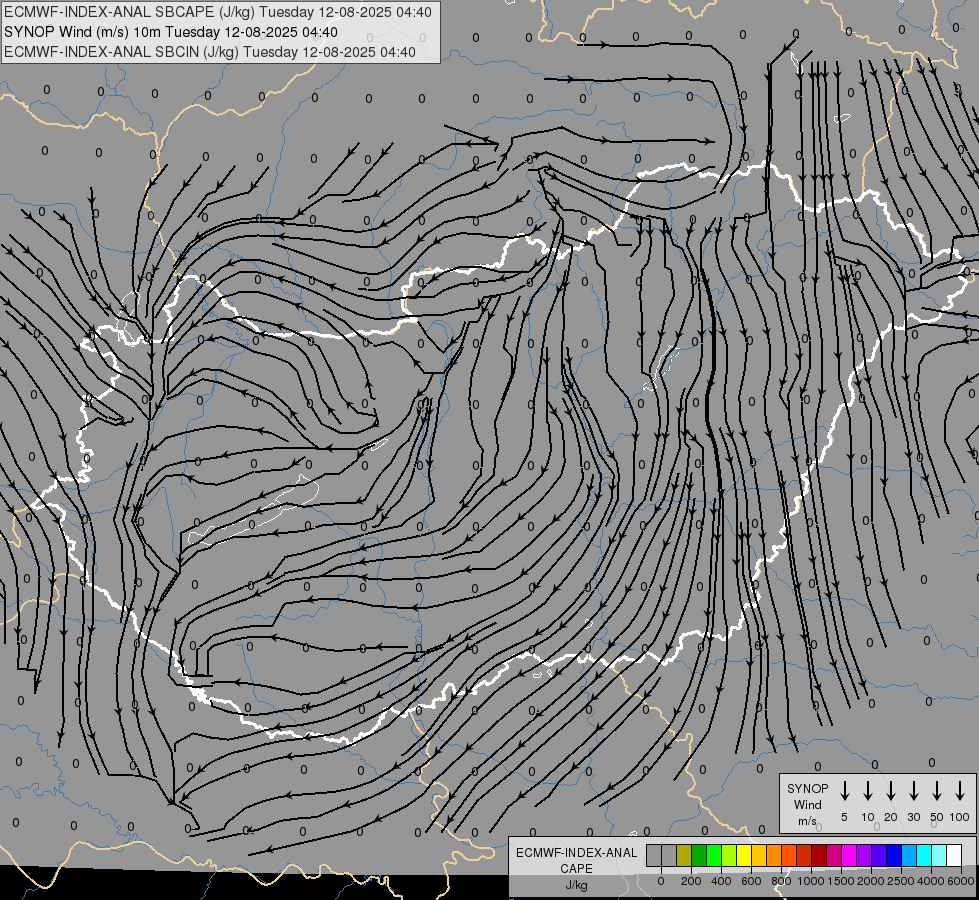The height and width of the screenshot is (900, 979).
Task: Click the 2500 tick label on CAPE scale
Action: pyautogui.click(x=901, y=881)
